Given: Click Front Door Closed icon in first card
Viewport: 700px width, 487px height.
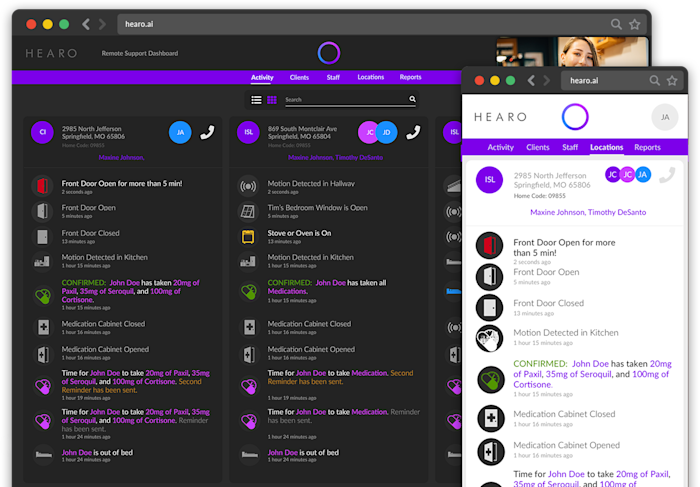Looking at the screenshot, I should 42,237.
